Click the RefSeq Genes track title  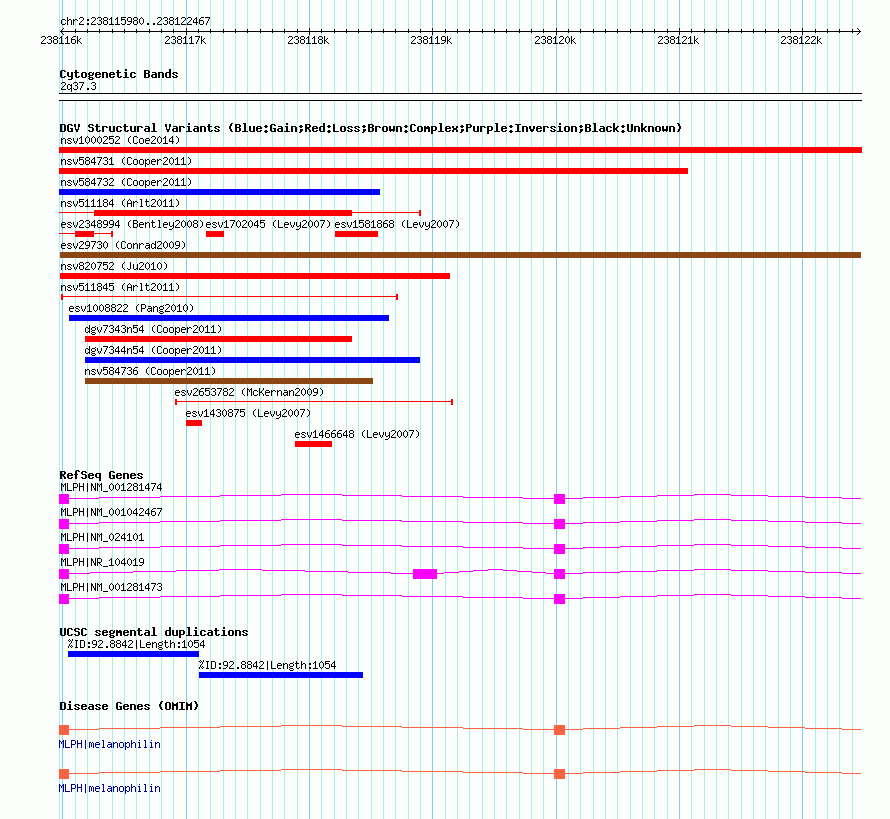pos(101,475)
